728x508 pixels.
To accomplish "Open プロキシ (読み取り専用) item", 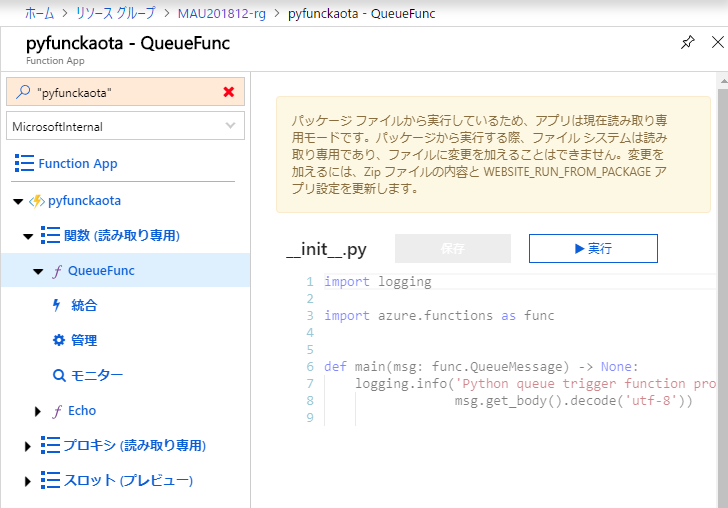I will 135,445.
